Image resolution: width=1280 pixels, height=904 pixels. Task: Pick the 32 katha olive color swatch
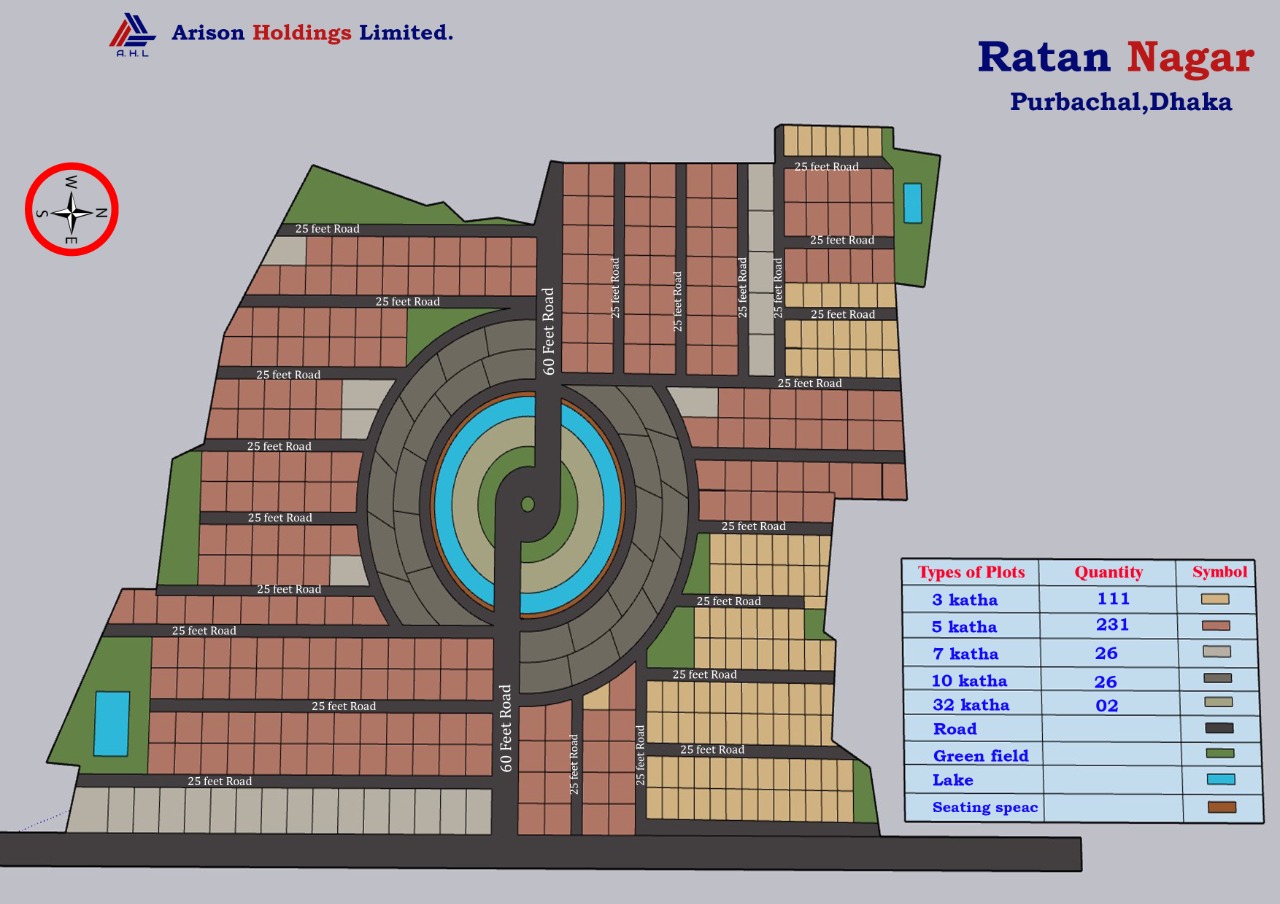(1219, 703)
